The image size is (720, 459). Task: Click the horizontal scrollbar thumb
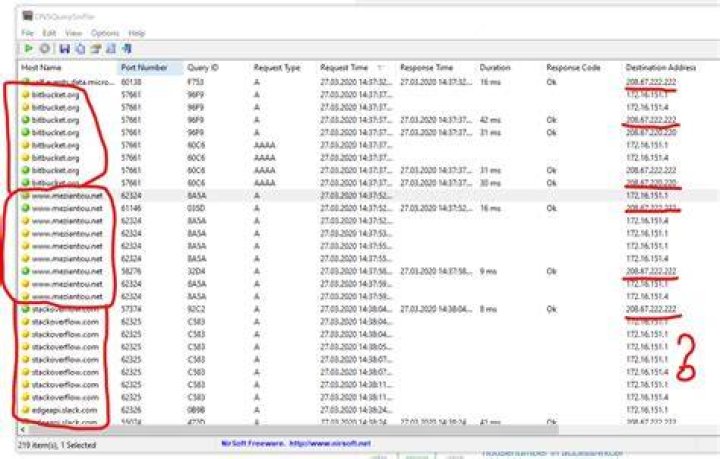click(x=294, y=429)
